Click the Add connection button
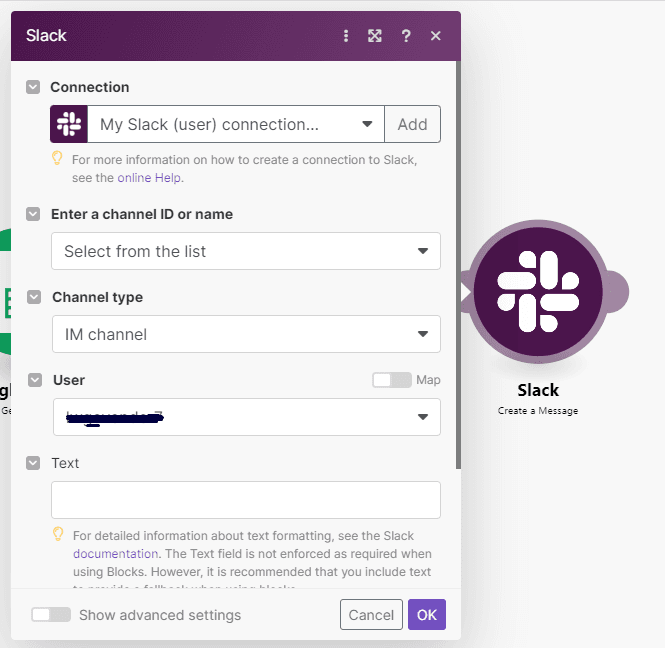Viewport: 665px width, 648px height. pos(412,124)
